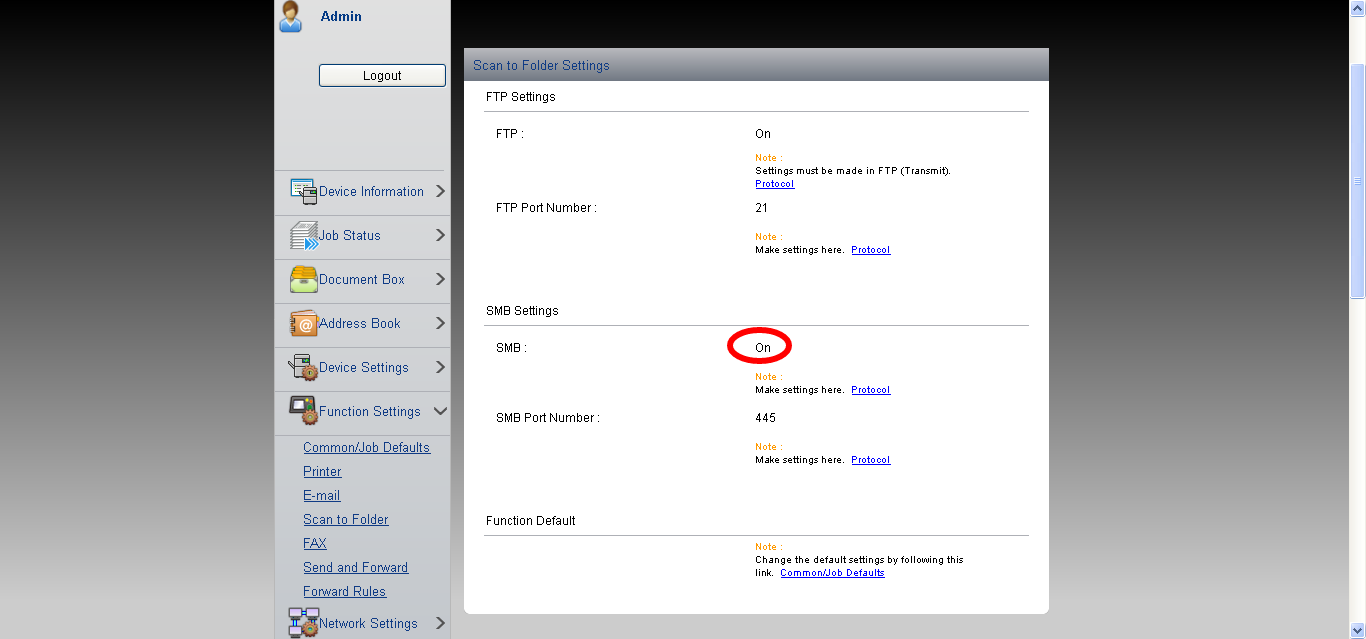The width and height of the screenshot is (1366, 639).
Task: Click the Document Box icon
Action: (303, 280)
